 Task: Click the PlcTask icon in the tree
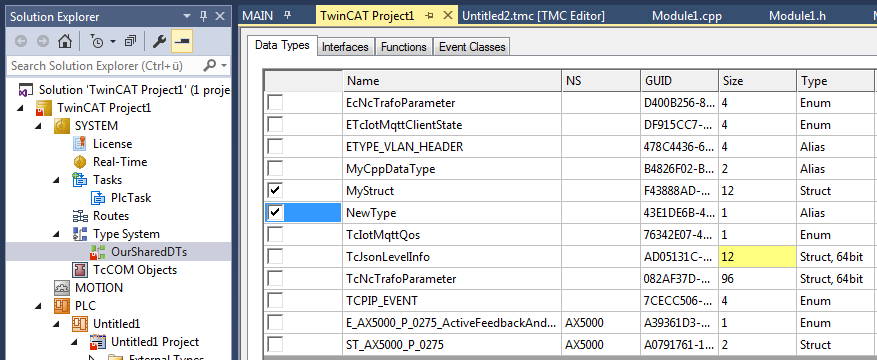[98, 197]
